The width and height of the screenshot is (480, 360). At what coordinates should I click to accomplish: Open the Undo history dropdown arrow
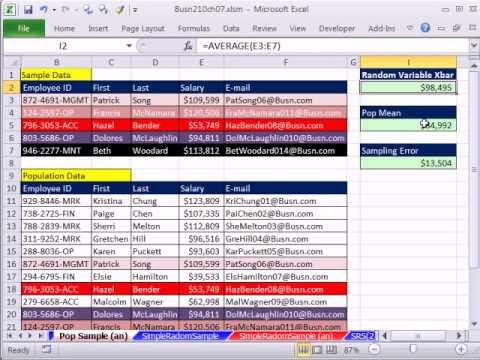click(x=54, y=10)
